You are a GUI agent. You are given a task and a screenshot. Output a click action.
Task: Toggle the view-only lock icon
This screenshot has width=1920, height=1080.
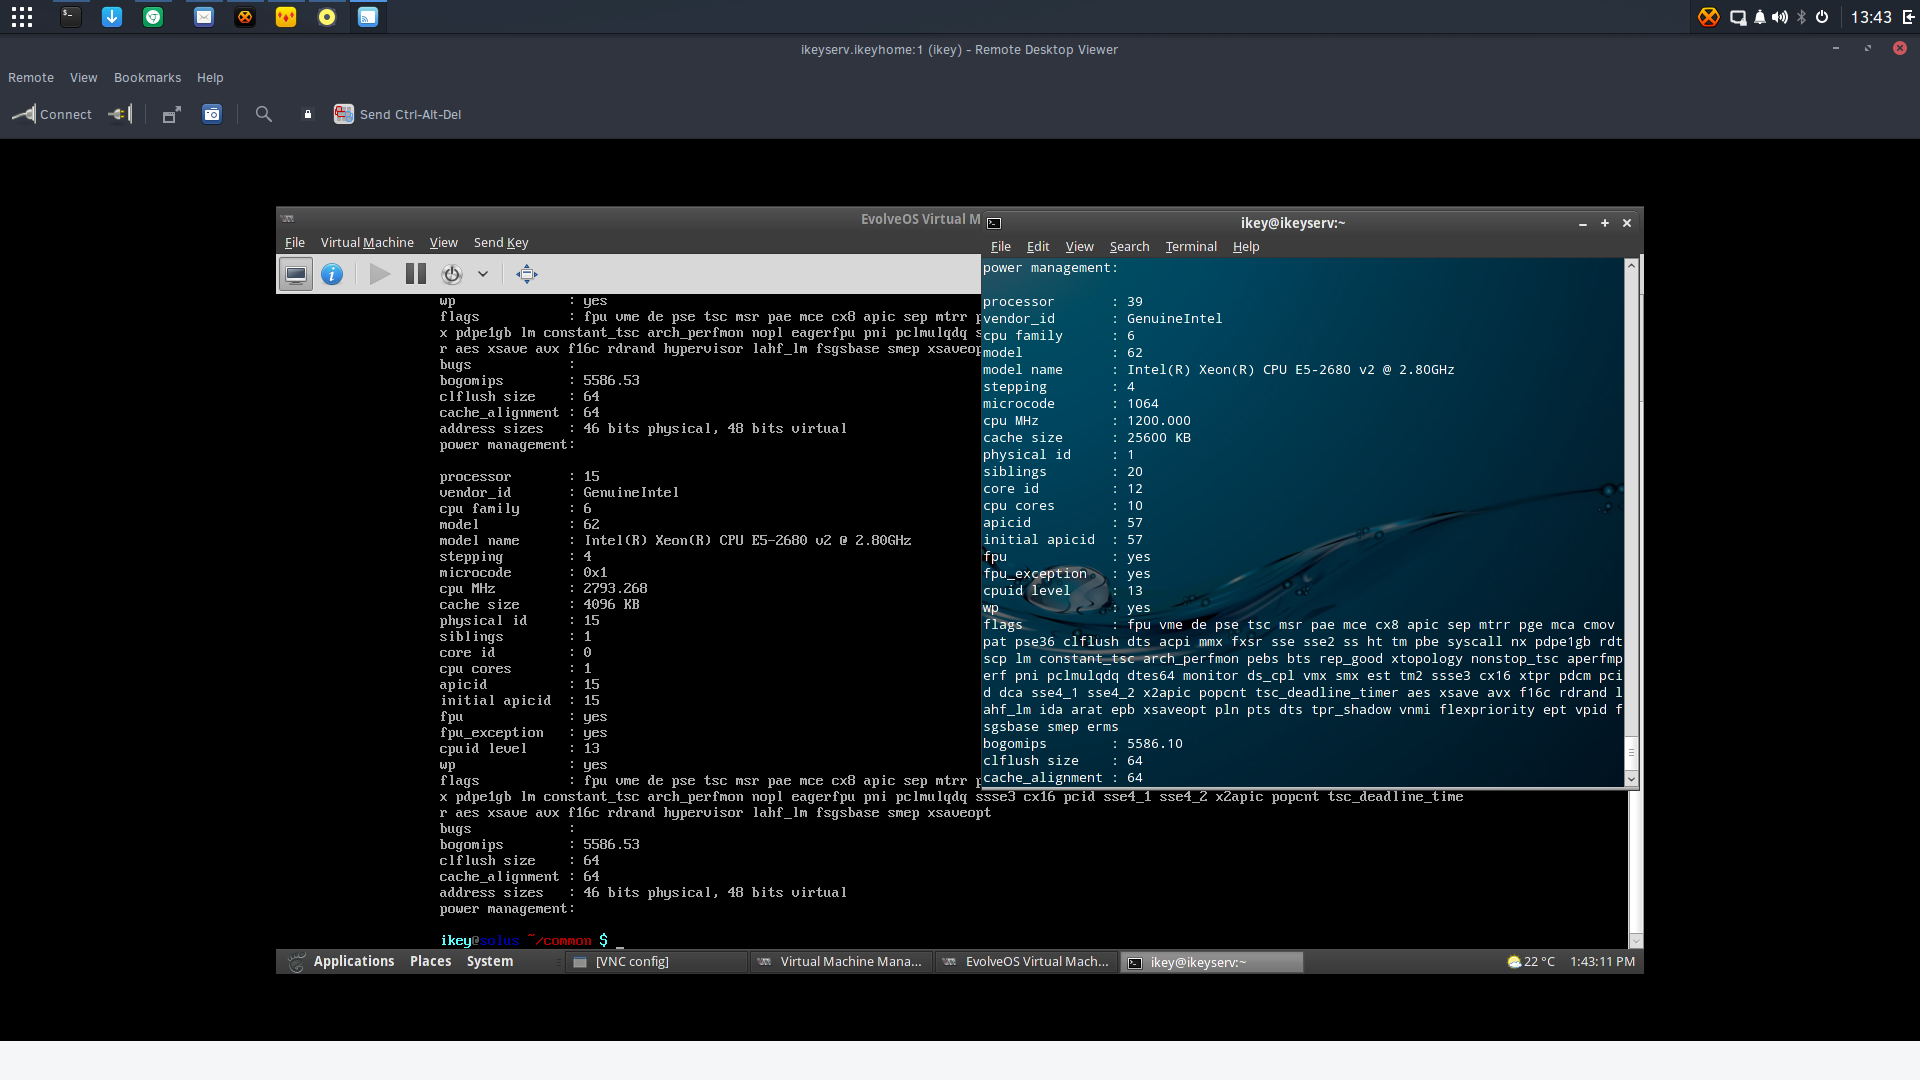point(308,114)
